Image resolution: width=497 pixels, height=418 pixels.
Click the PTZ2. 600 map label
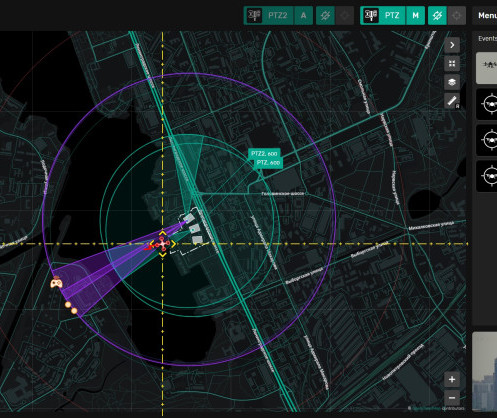pos(264,153)
